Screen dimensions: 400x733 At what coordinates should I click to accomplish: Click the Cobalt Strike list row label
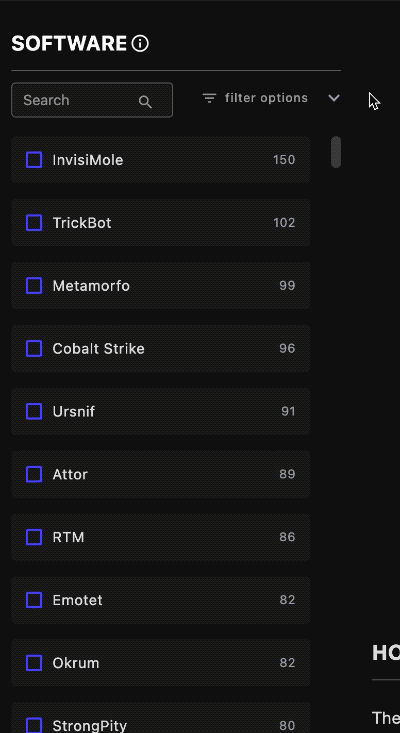[99, 349]
